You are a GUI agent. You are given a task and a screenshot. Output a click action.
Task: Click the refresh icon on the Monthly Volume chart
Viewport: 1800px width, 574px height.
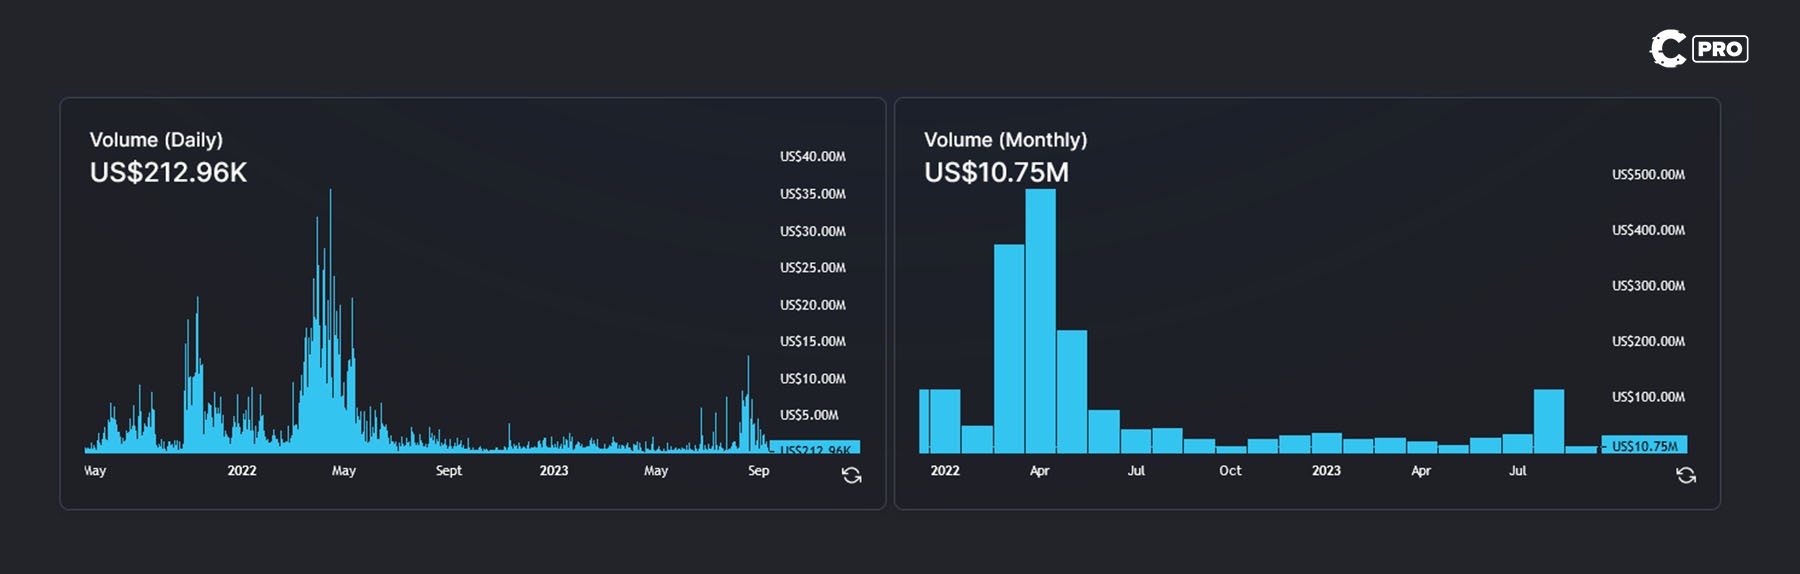pos(1685,476)
